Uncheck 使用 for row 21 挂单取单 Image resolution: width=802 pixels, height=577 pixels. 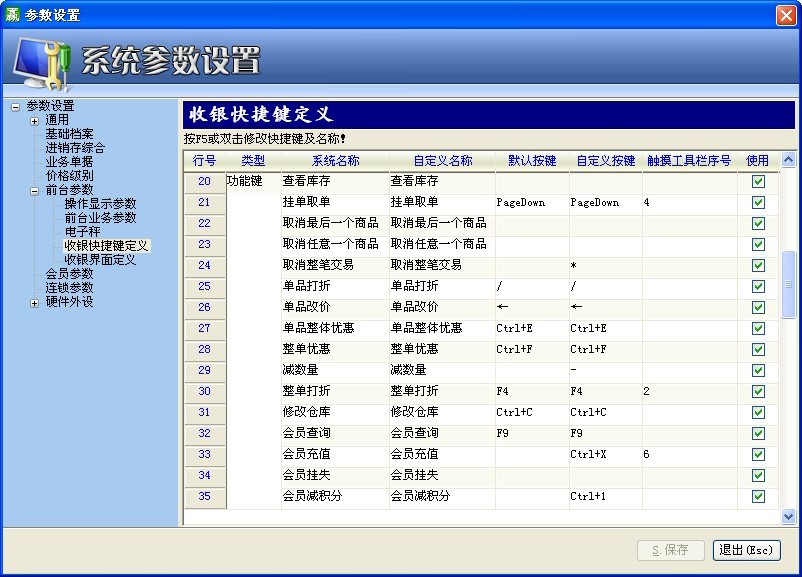point(758,203)
